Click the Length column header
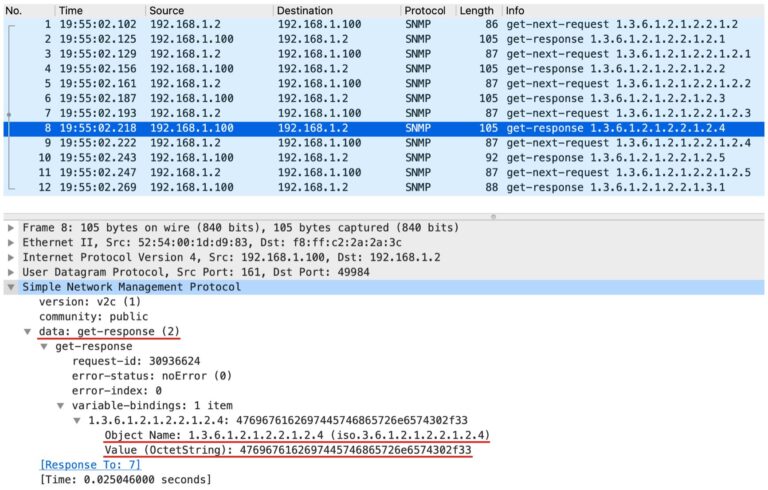Screen dimensions: 768x490 pos(476,10)
